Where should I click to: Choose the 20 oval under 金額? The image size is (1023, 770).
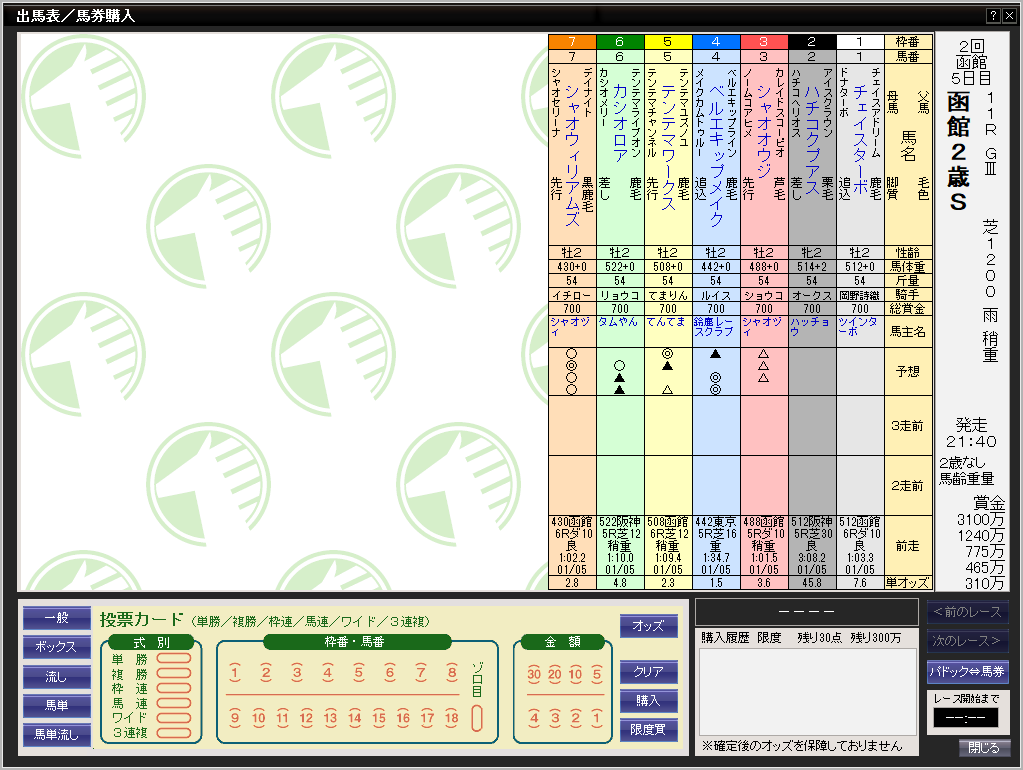pyautogui.click(x=555, y=674)
